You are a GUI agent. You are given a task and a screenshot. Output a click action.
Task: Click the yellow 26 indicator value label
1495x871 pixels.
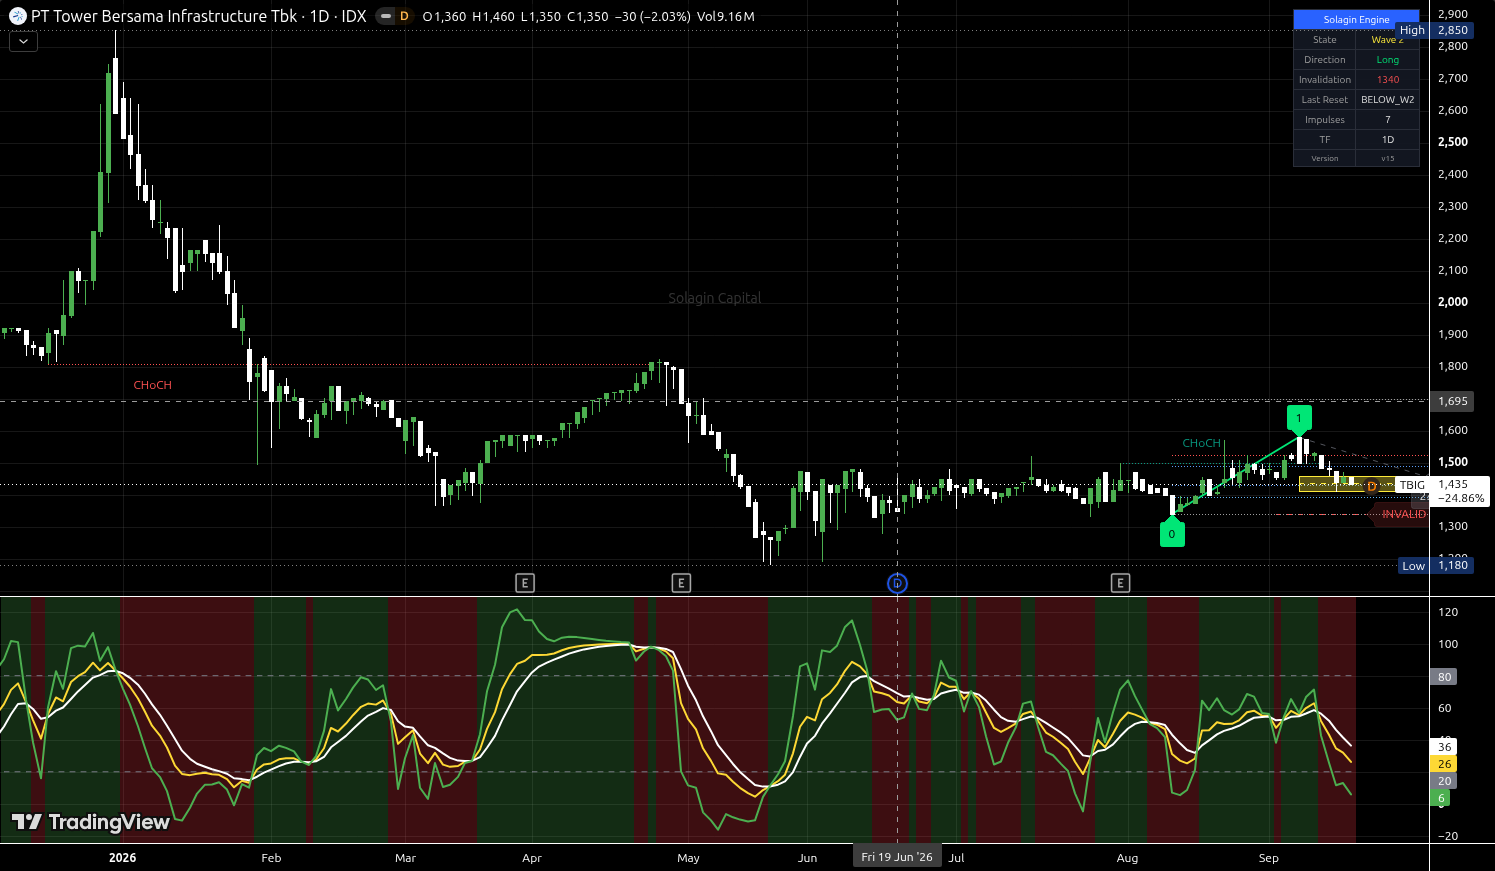(x=1444, y=764)
